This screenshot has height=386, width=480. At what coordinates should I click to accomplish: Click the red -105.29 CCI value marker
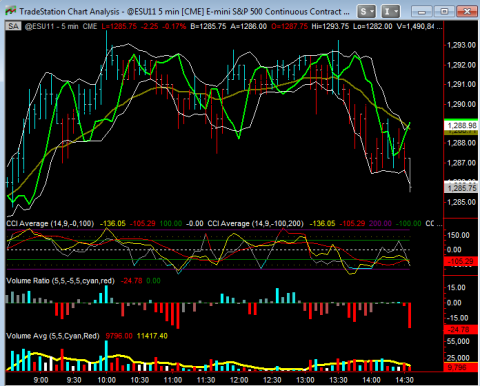coord(461,261)
